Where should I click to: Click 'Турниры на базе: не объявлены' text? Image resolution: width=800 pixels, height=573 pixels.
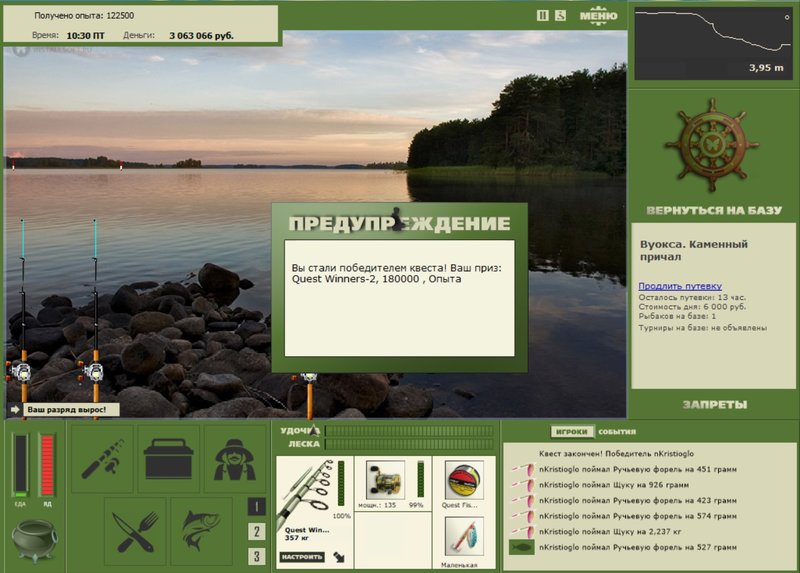[x=703, y=328]
